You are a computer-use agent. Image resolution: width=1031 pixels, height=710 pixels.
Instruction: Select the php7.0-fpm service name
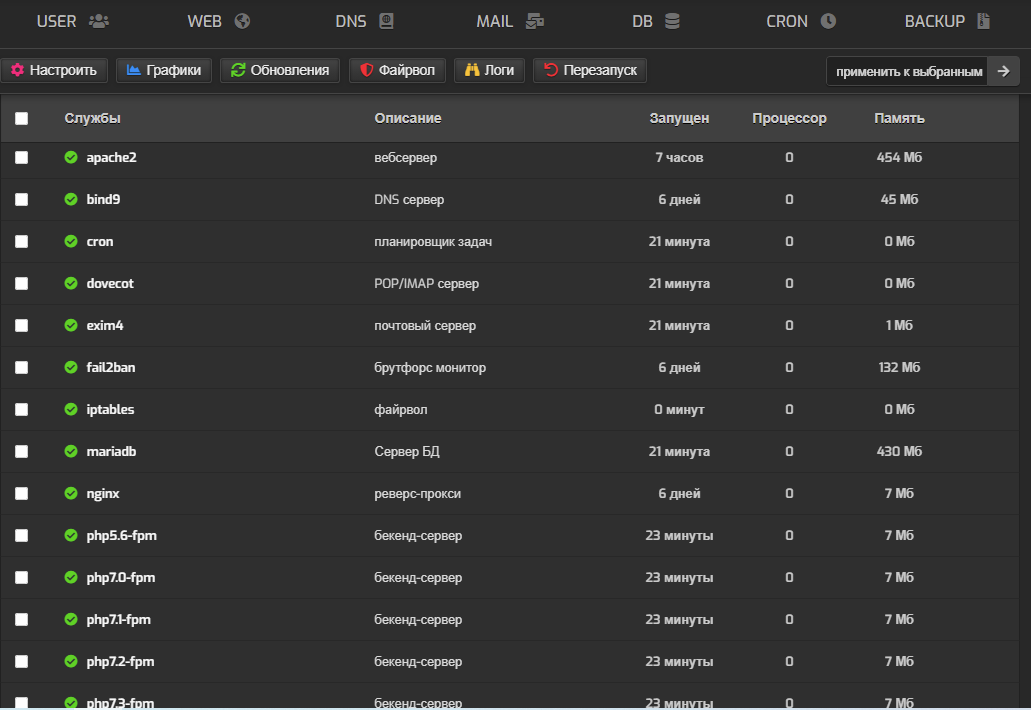[121, 578]
